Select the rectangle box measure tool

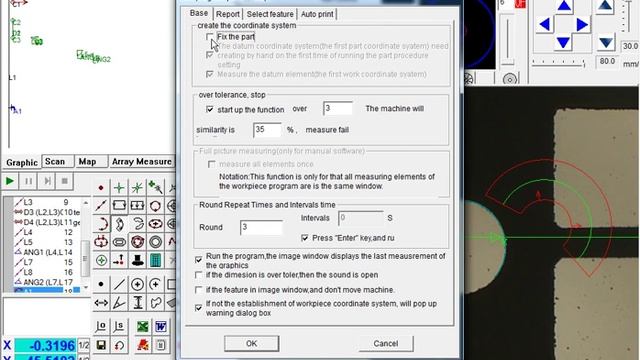tap(119, 206)
